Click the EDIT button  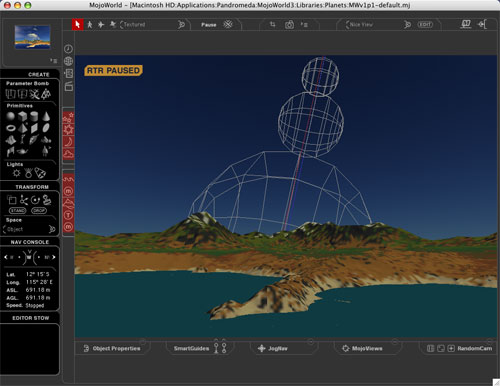pyautogui.click(x=425, y=24)
